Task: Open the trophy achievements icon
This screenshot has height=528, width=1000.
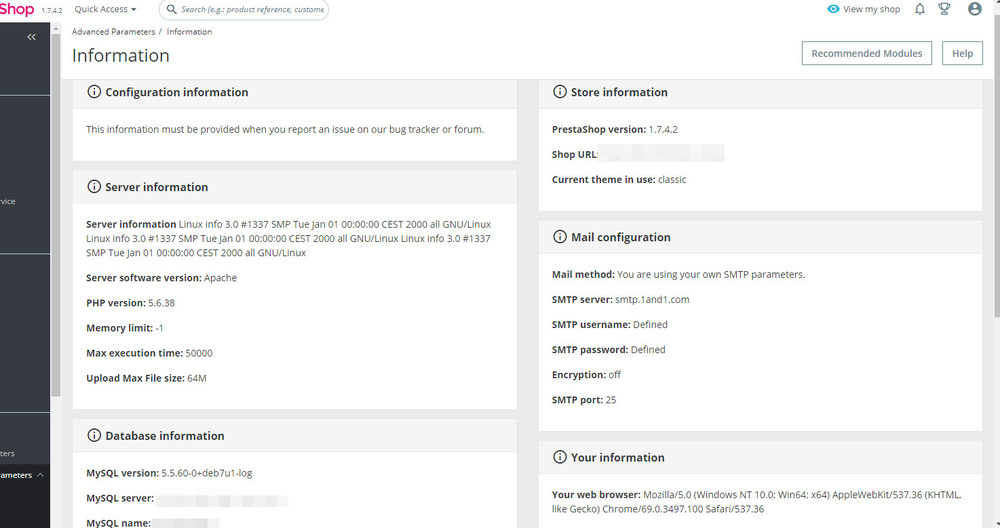Action: click(x=944, y=9)
